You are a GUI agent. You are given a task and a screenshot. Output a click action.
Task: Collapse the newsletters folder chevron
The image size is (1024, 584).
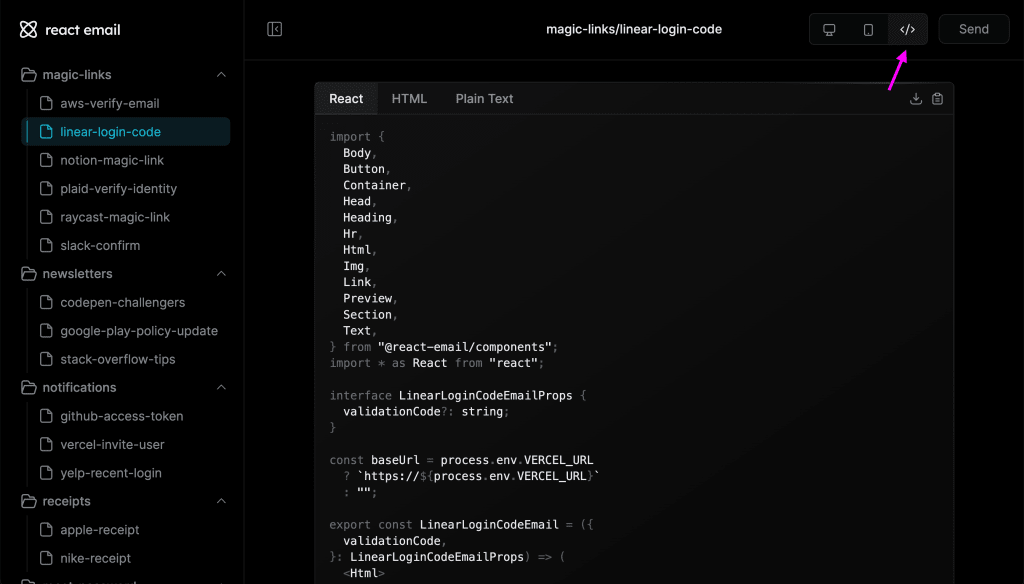(221, 274)
